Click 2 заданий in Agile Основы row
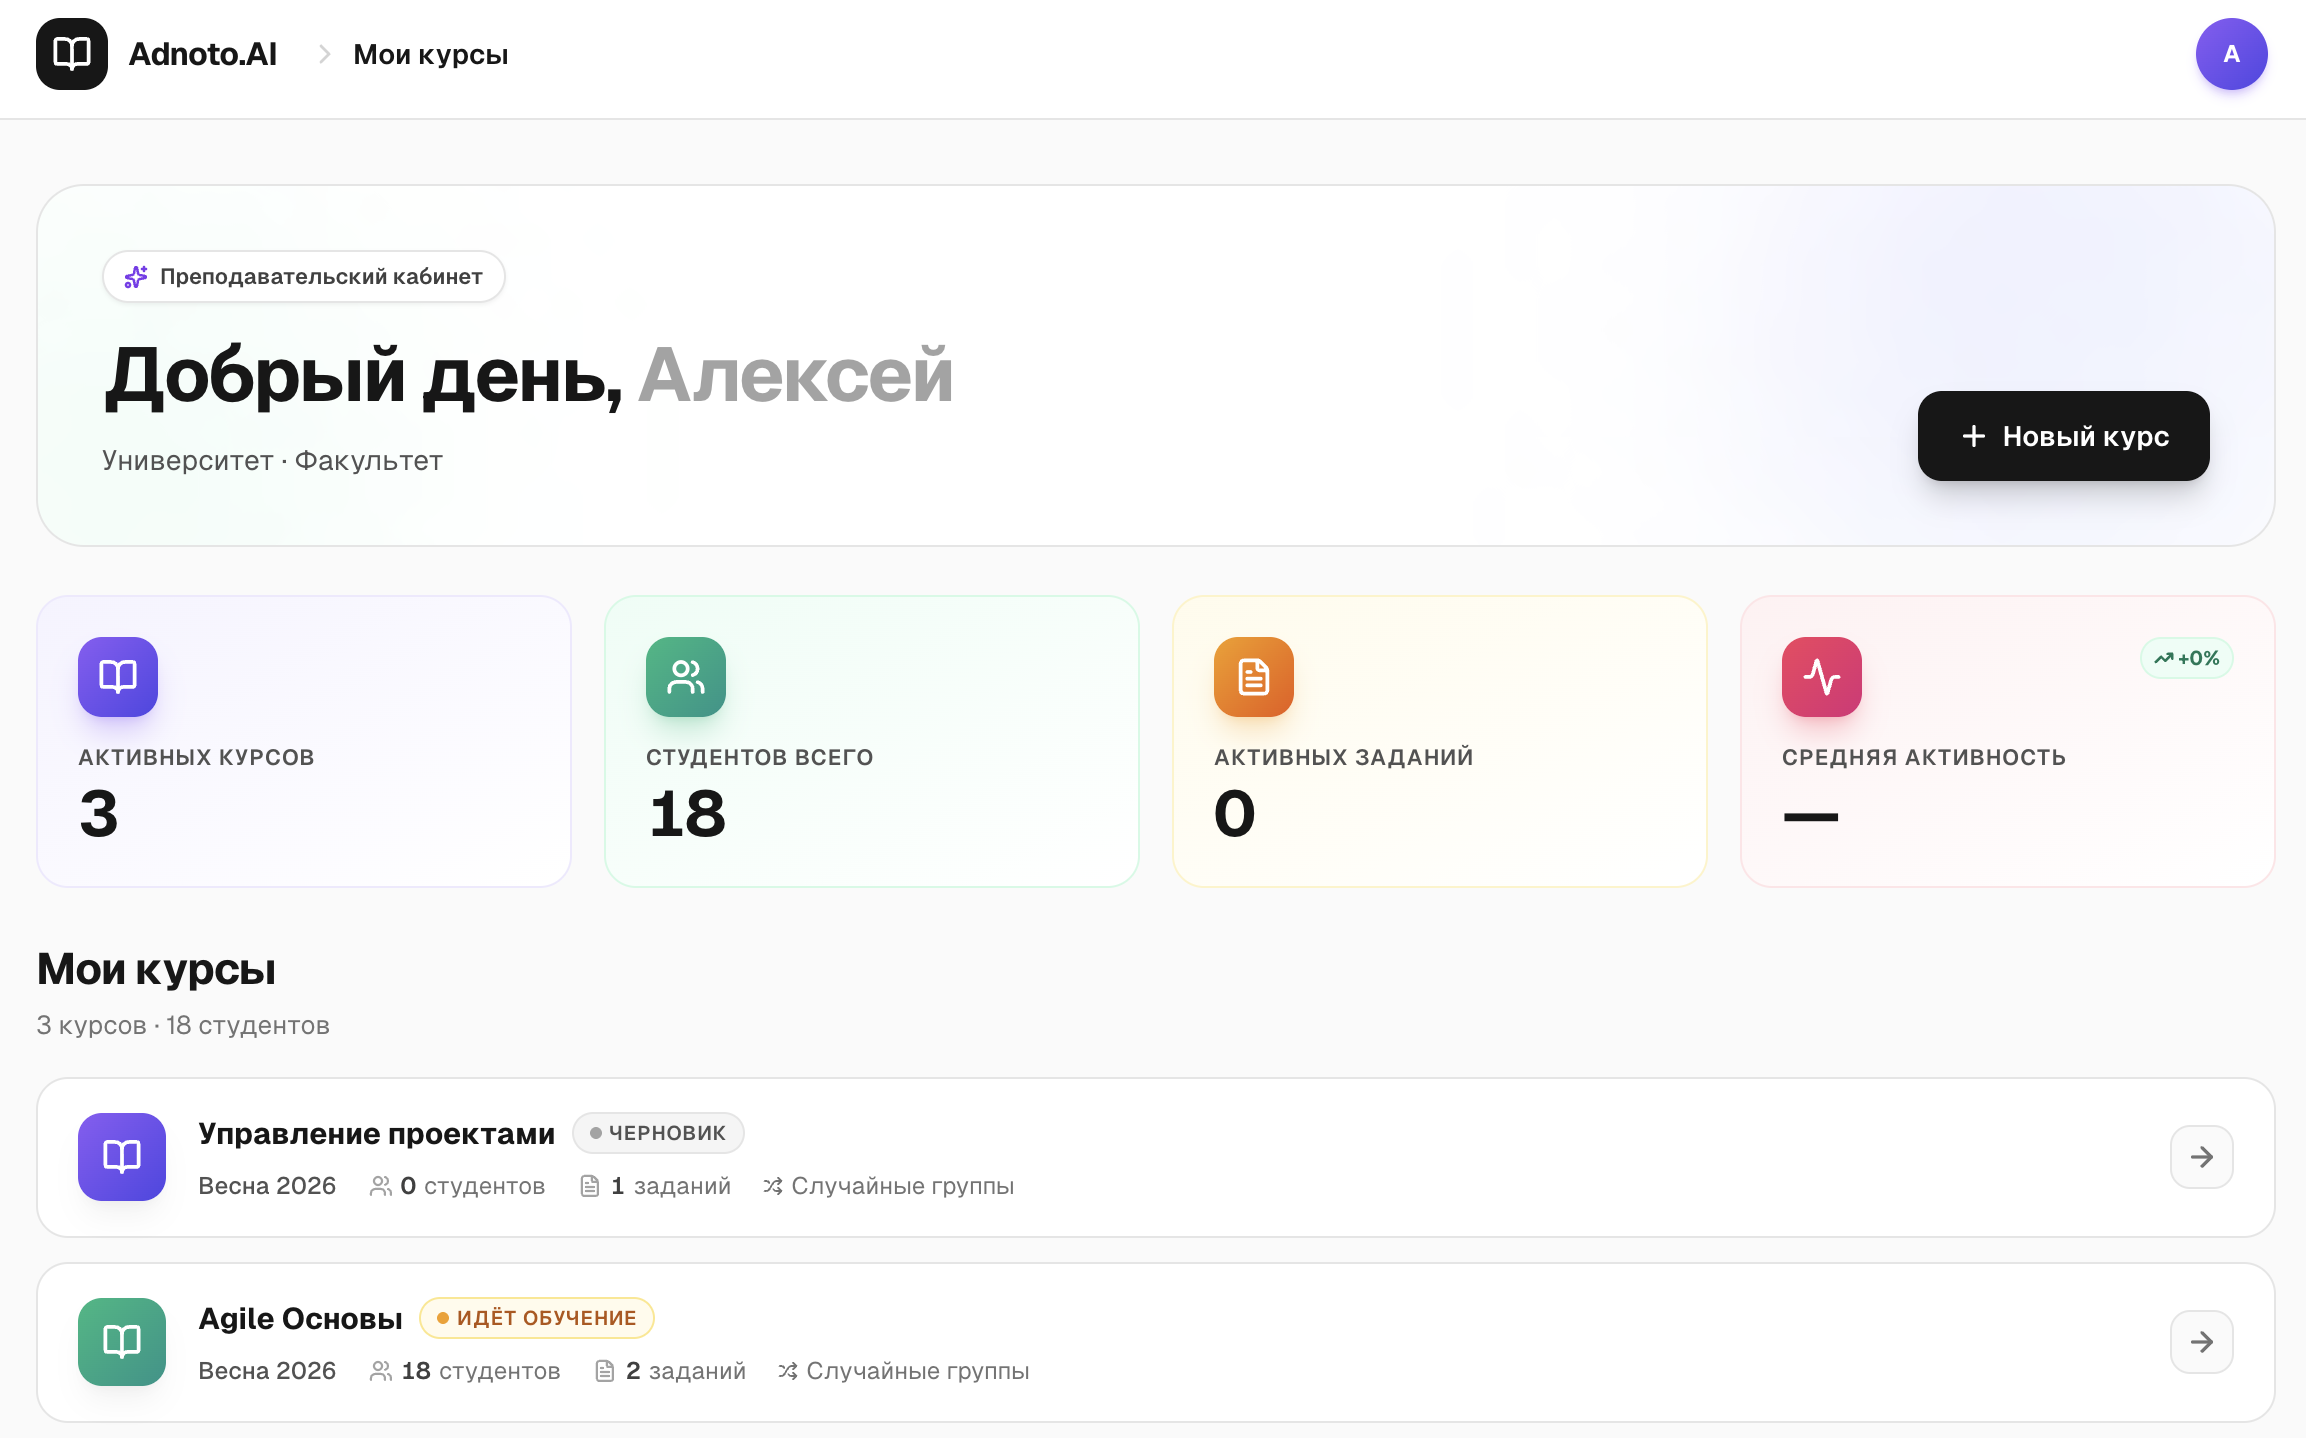Viewport: 2306px width, 1438px height. click(686, 1371)
